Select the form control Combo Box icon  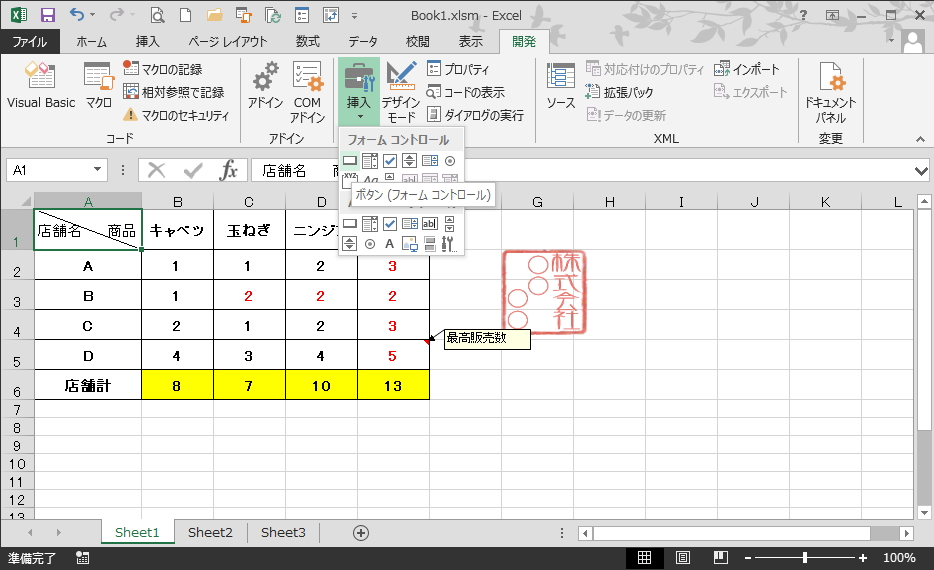[x=370, y=161]
